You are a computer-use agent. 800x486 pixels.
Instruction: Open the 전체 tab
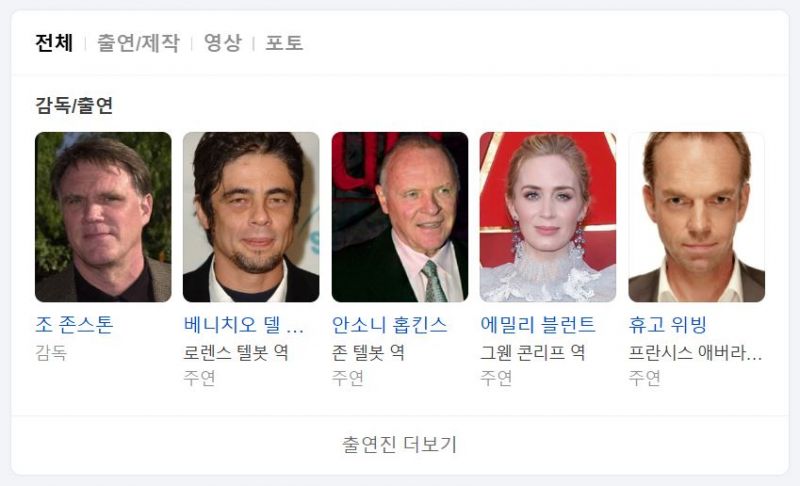click(54, 43)
